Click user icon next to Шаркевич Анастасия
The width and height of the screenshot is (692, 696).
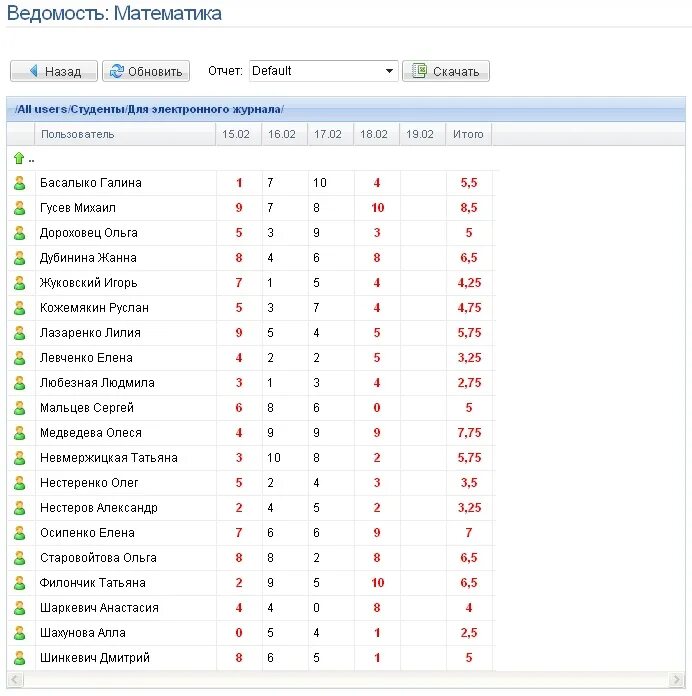pos(20,608)
